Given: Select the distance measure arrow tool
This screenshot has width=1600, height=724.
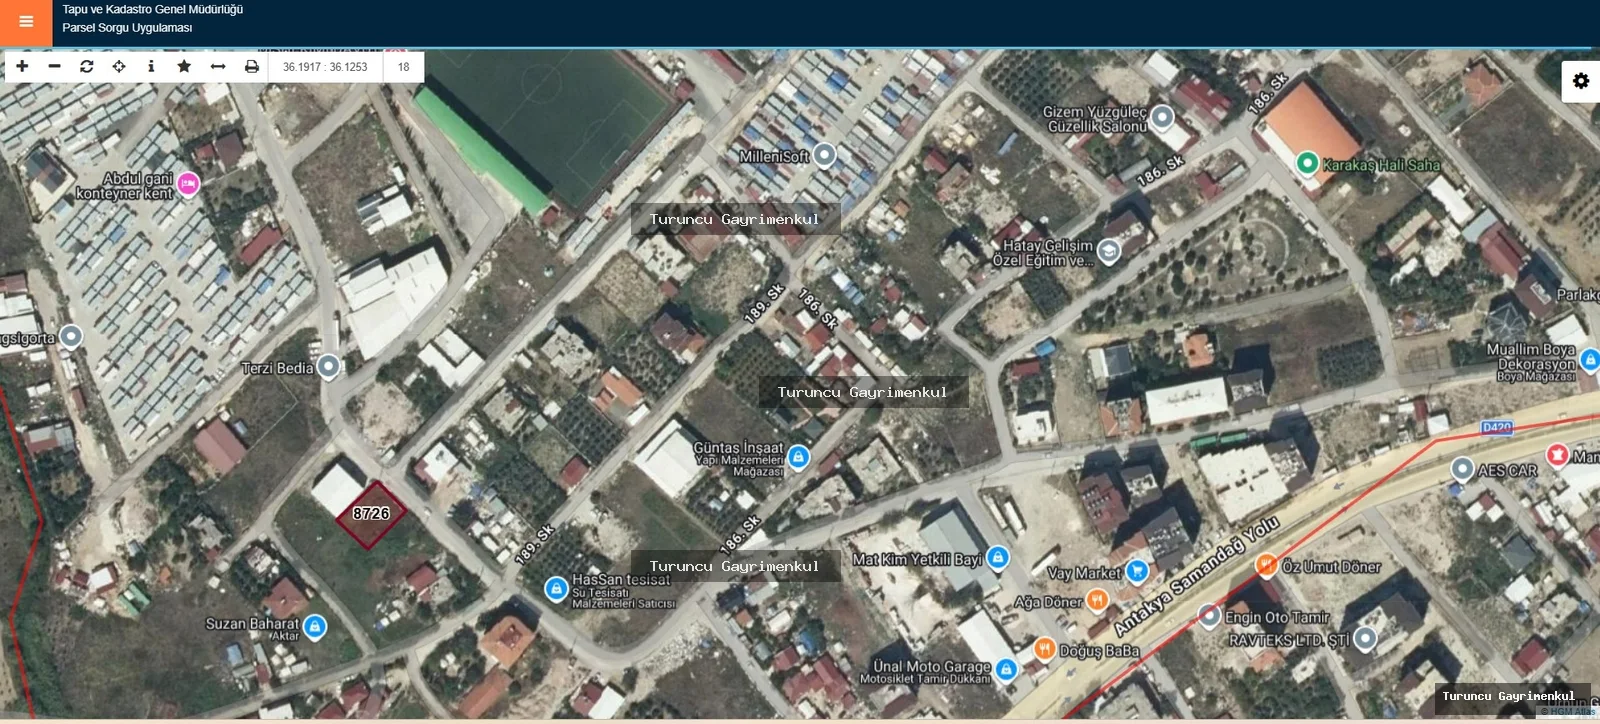Looking at the screenshot, I should (x=218, y=66).
